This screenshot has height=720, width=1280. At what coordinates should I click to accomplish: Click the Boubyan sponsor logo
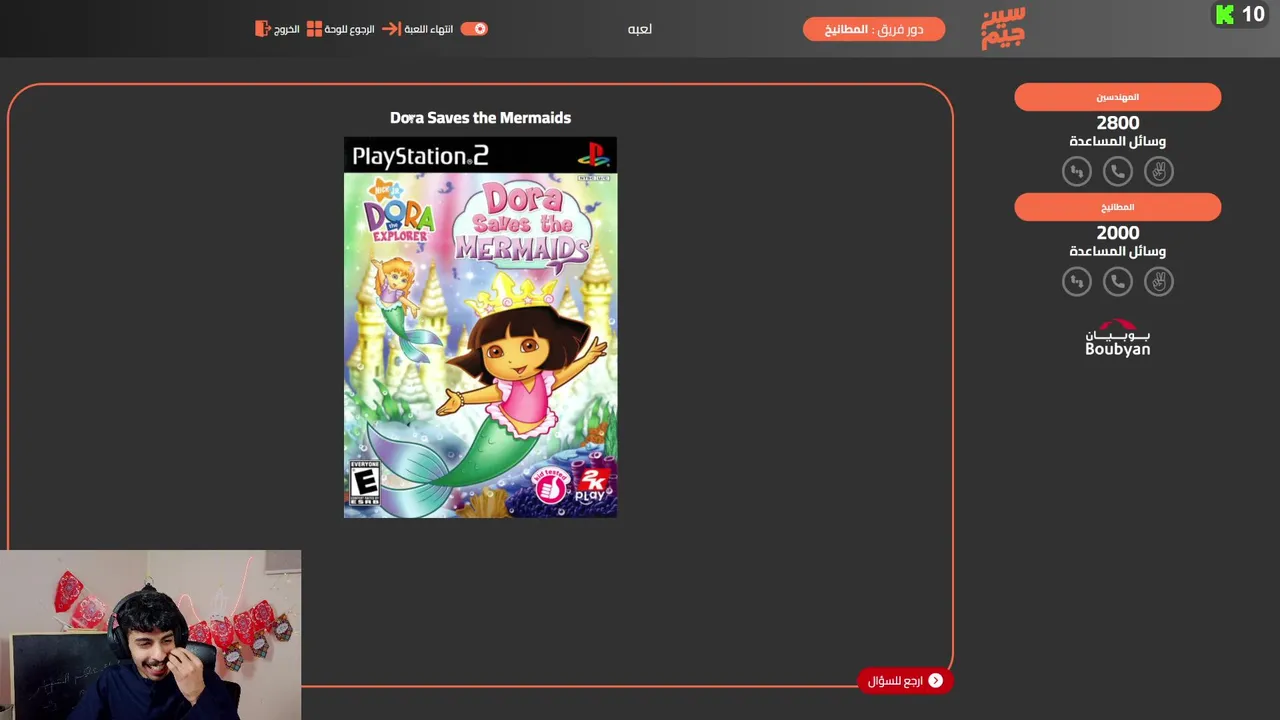click(x=1118, y=338)
